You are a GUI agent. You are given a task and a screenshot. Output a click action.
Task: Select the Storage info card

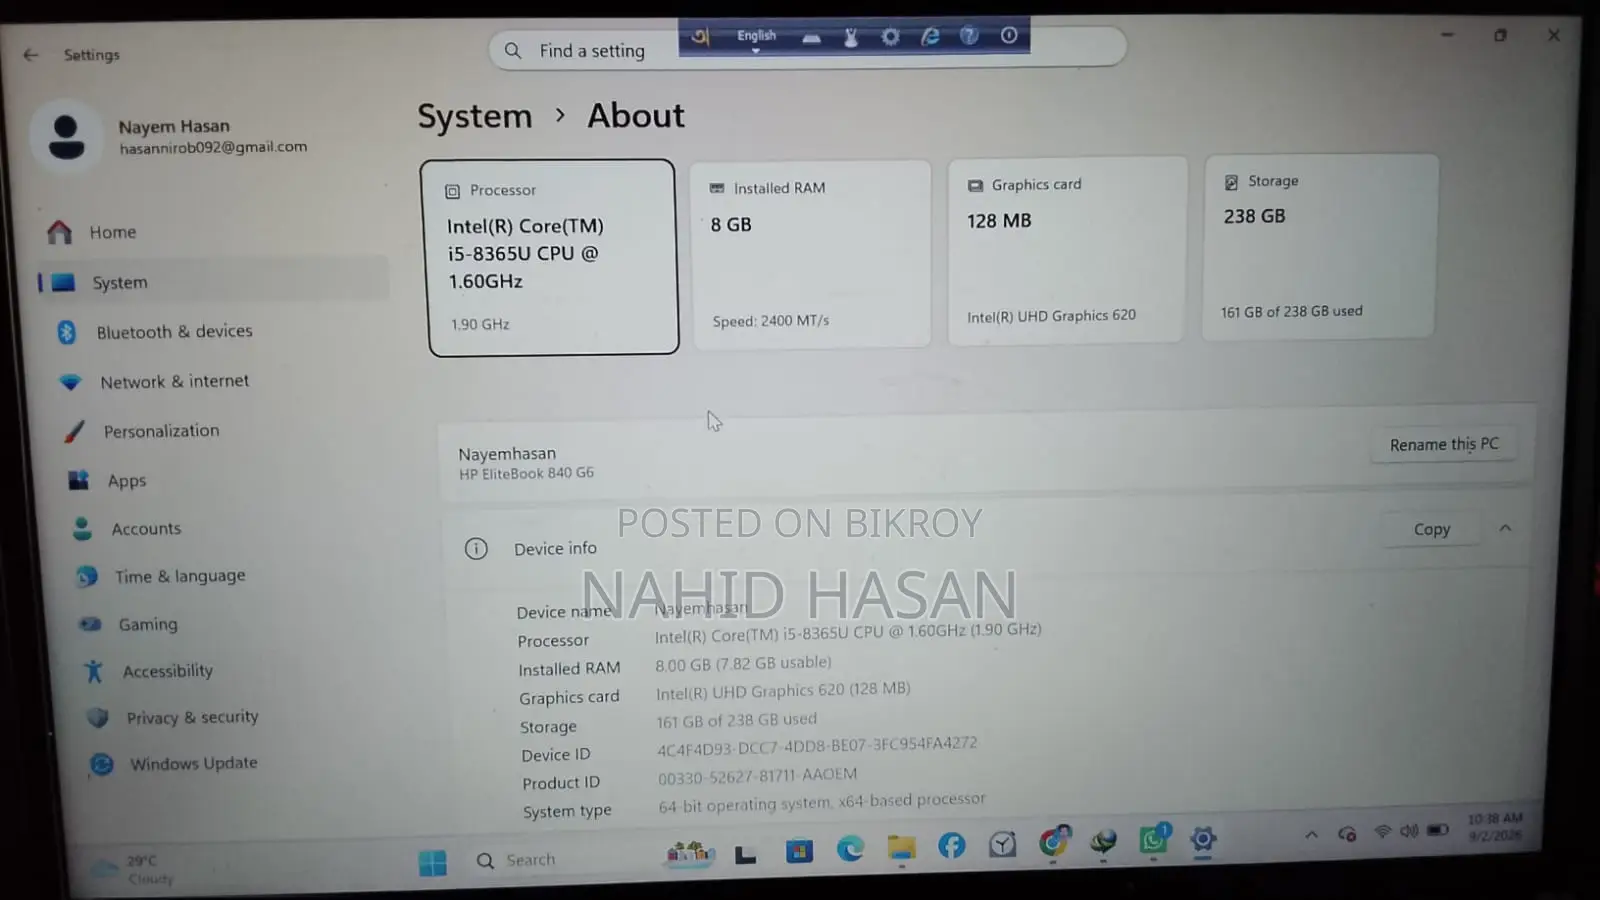pos(1320,246)
